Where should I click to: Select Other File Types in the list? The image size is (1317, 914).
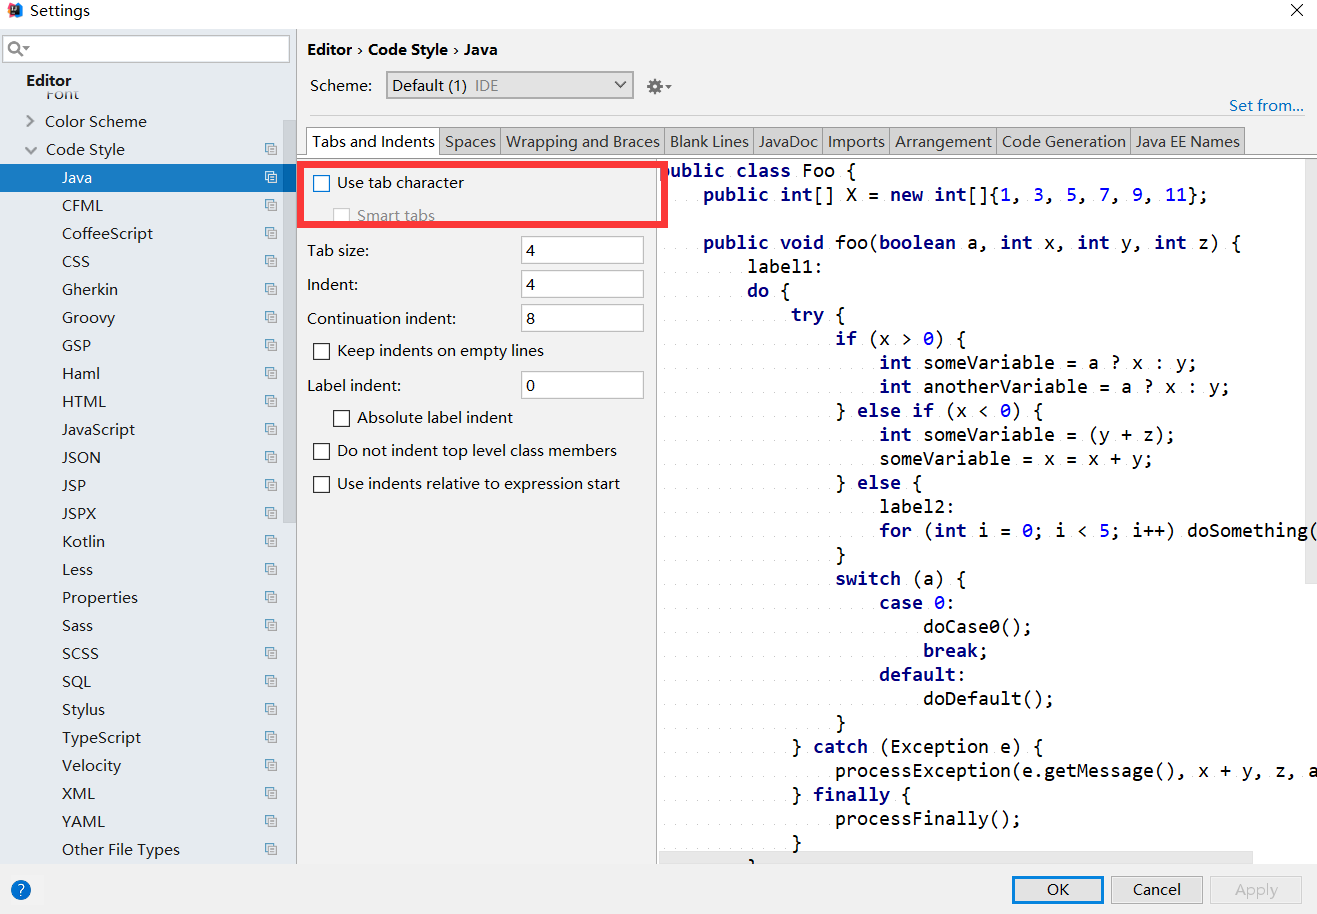[x=121, y=849]
